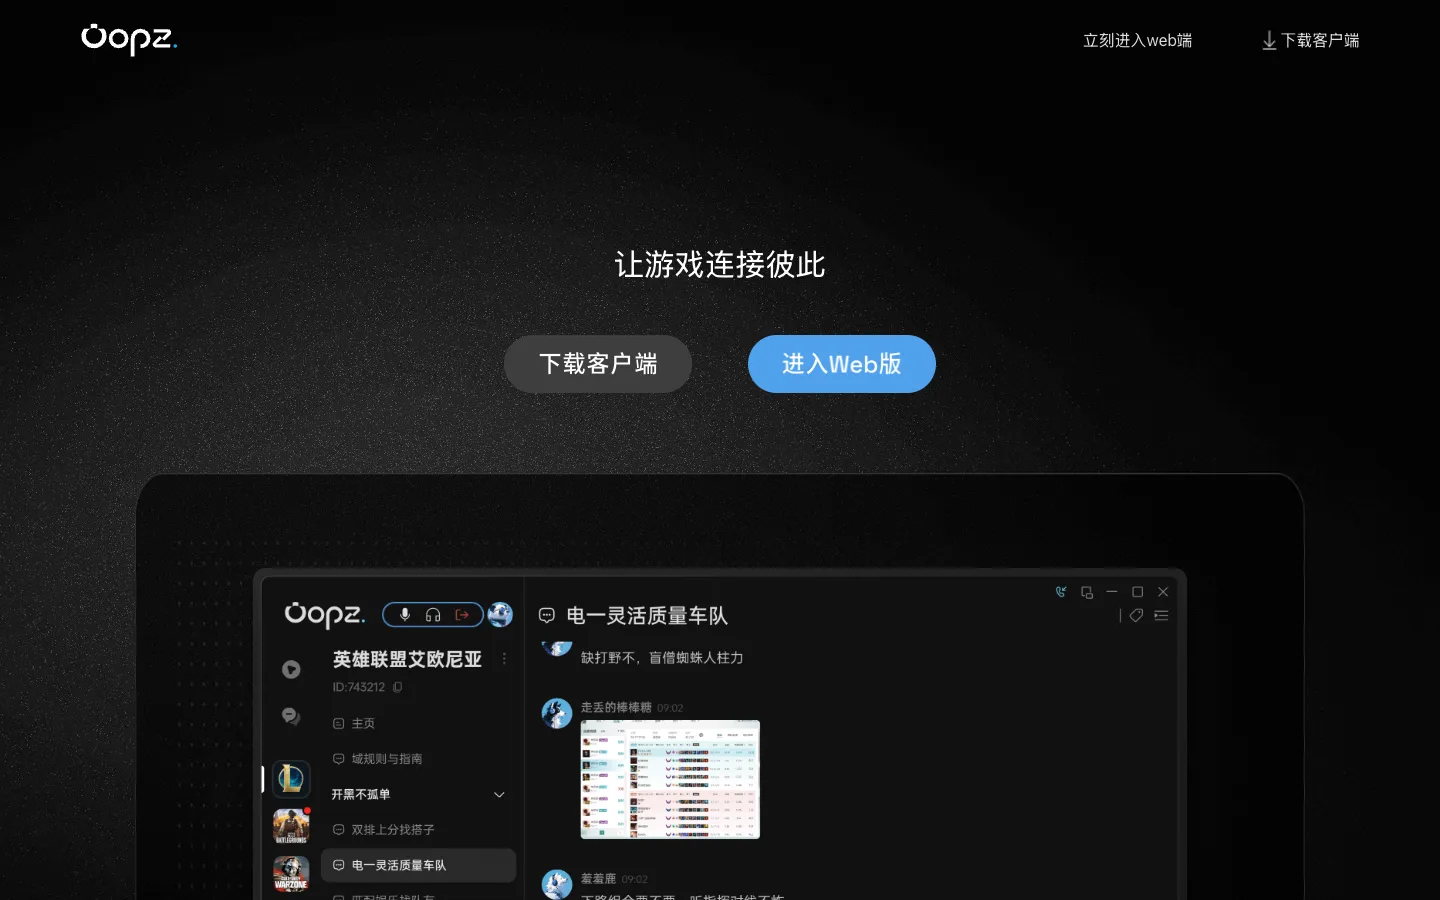Click the username 走丢的棒棒糖
1440x900 pixels.
[x=616, y=707]
